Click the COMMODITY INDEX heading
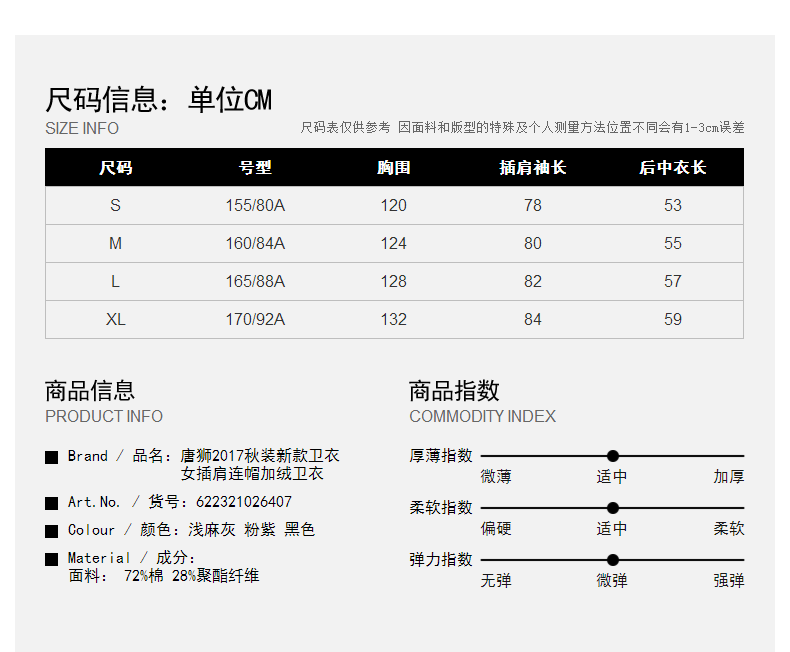The height and width of the screenshot is (652, 790). [x=483, y=416]
